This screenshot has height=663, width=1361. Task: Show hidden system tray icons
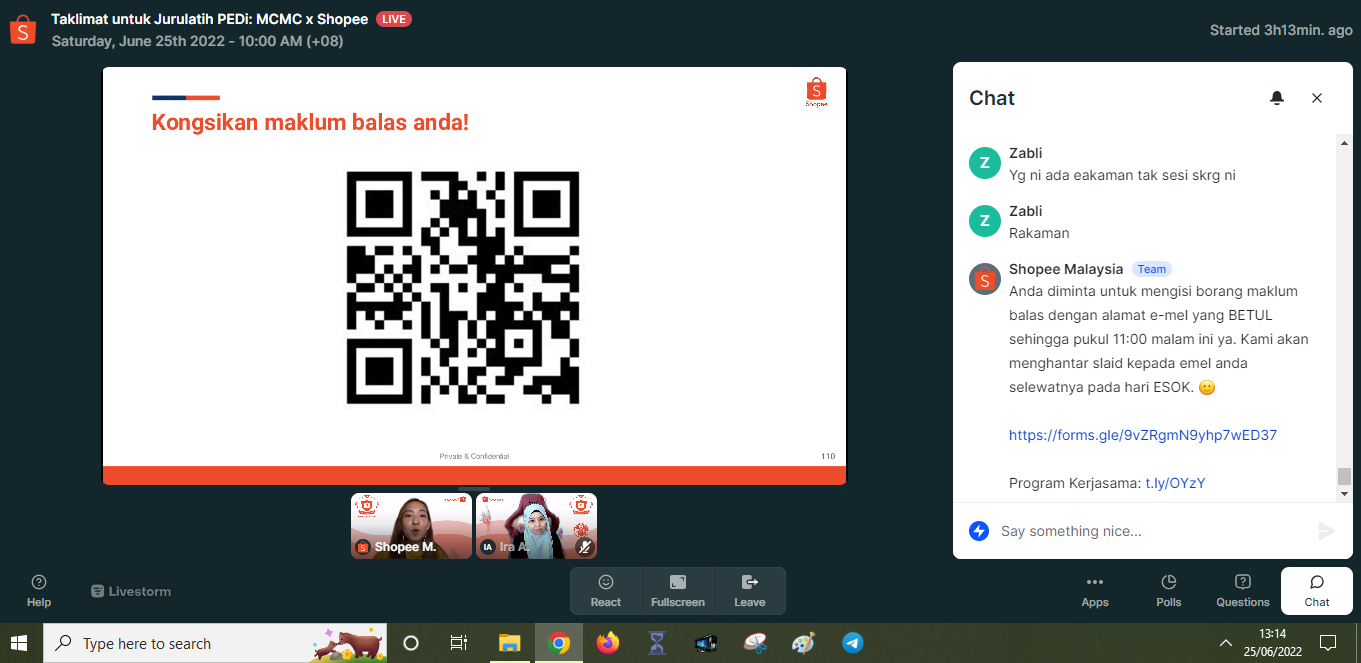tap(1225, 643)
